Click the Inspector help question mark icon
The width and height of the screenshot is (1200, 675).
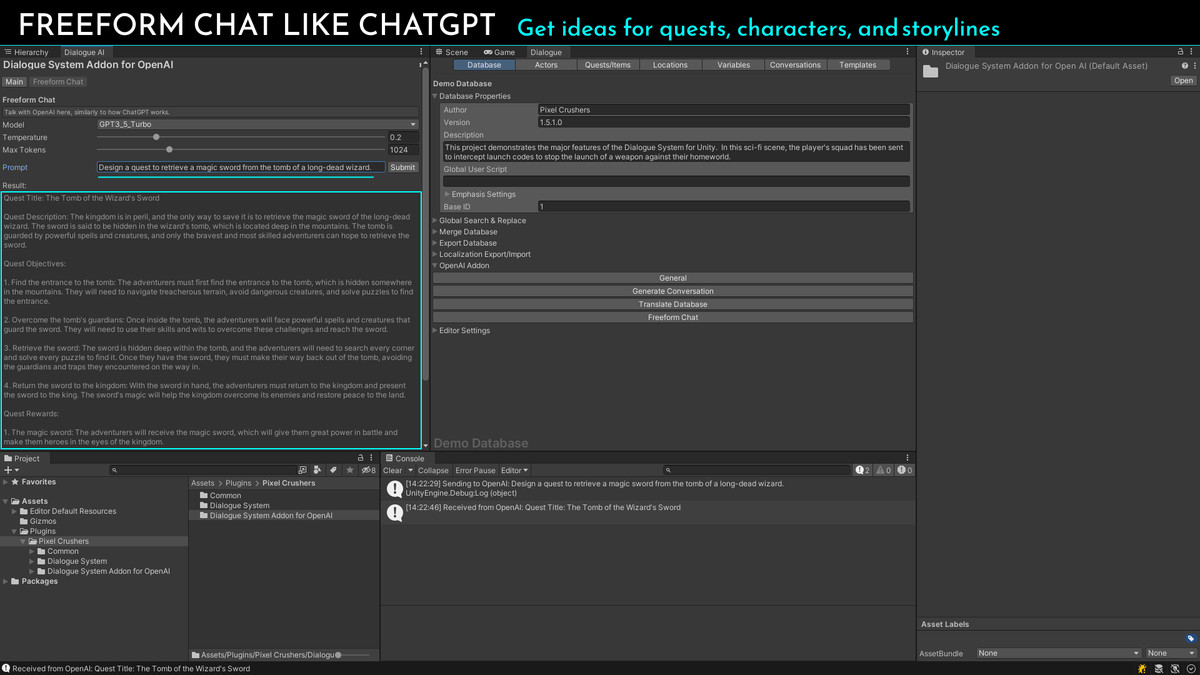click(x=1184, y=66)
